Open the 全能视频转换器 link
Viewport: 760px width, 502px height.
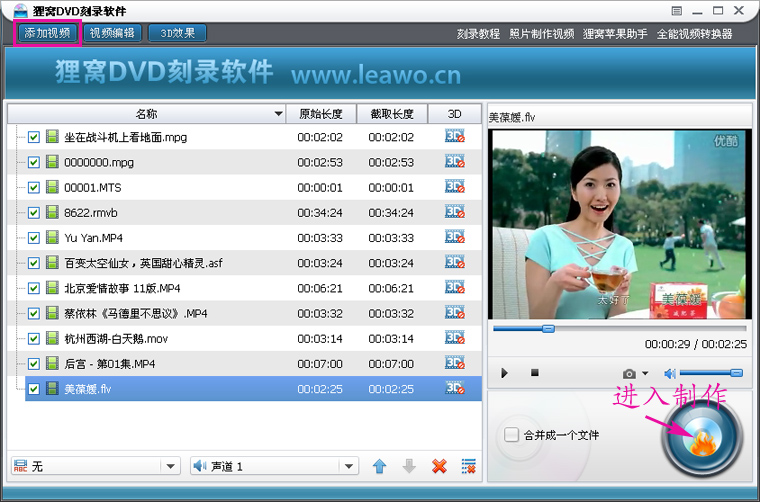point(695,34)
